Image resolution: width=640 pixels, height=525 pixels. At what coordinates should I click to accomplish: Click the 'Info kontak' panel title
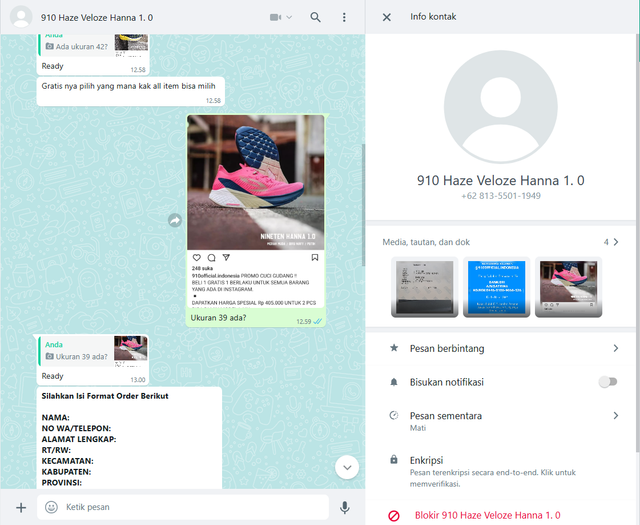pyautogui.click(x=433, y=17)
